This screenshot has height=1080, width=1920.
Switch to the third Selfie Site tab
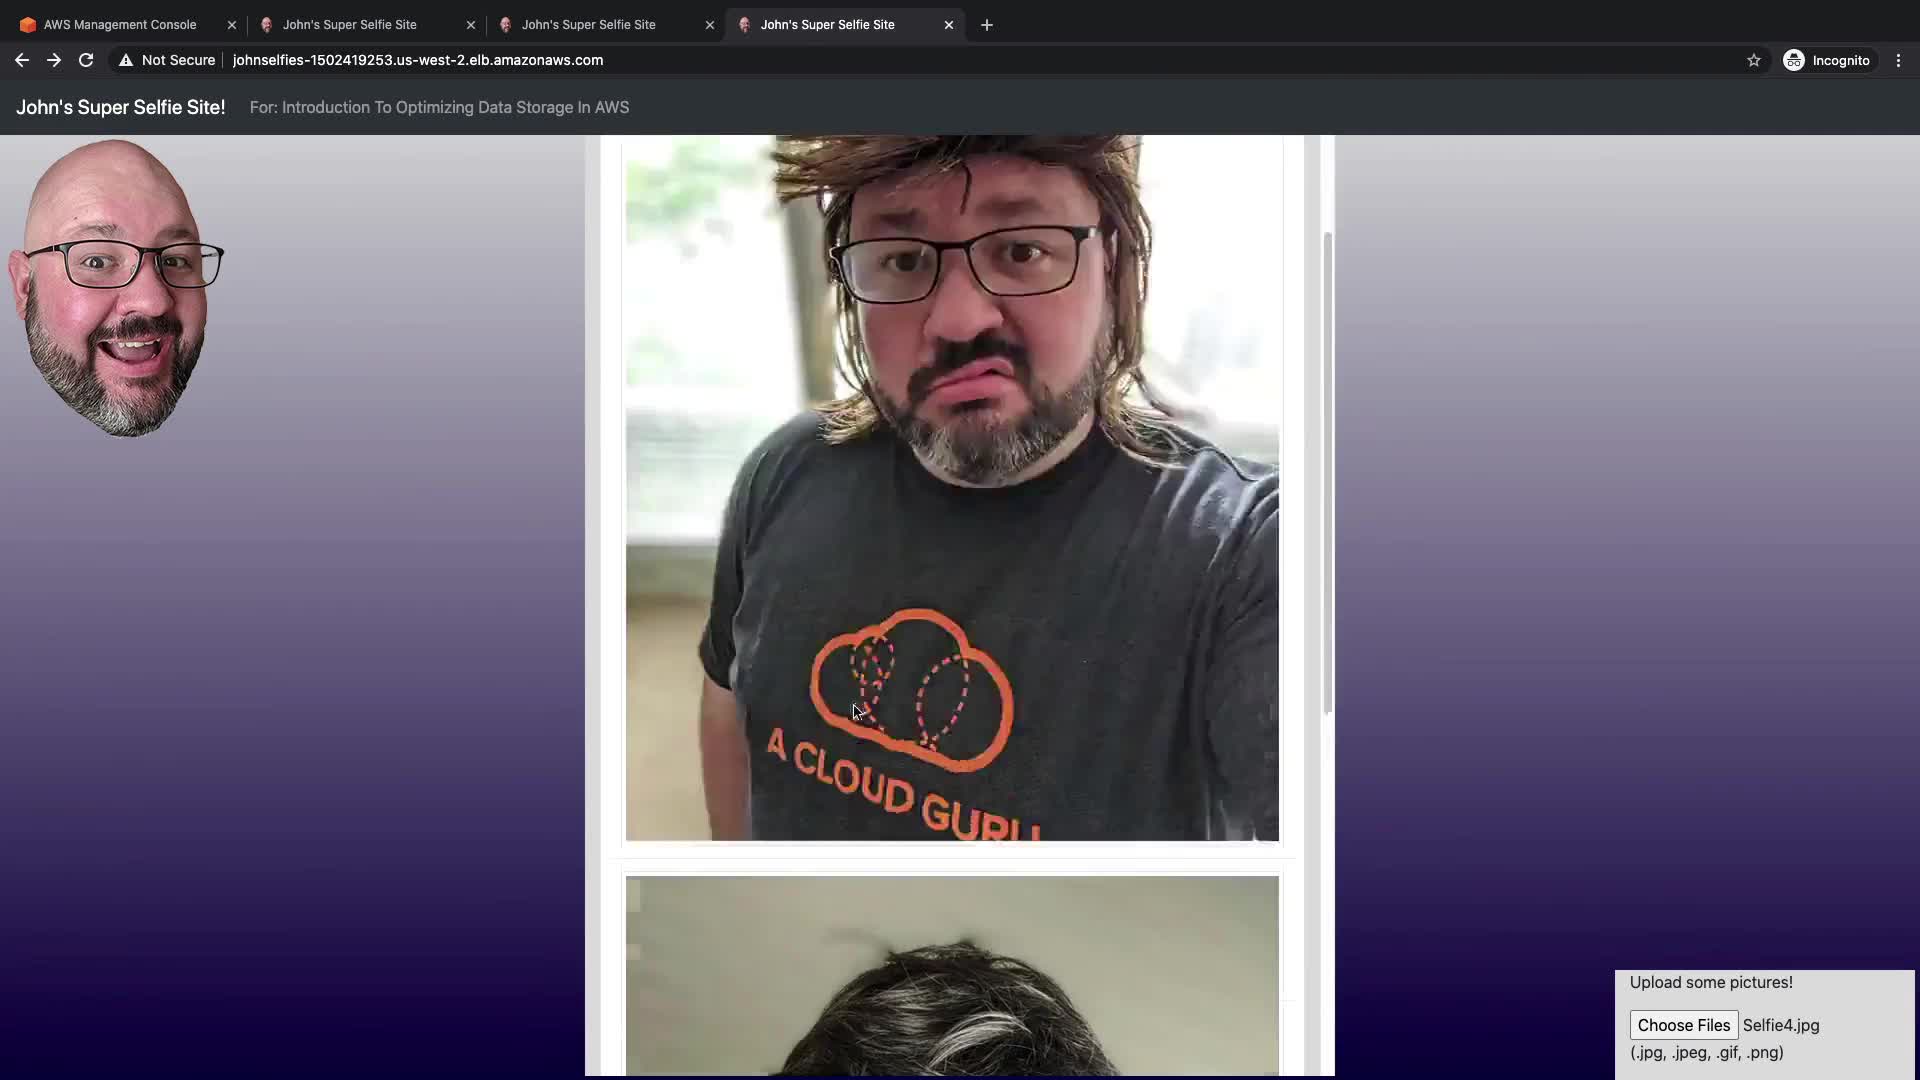point(588,25)
